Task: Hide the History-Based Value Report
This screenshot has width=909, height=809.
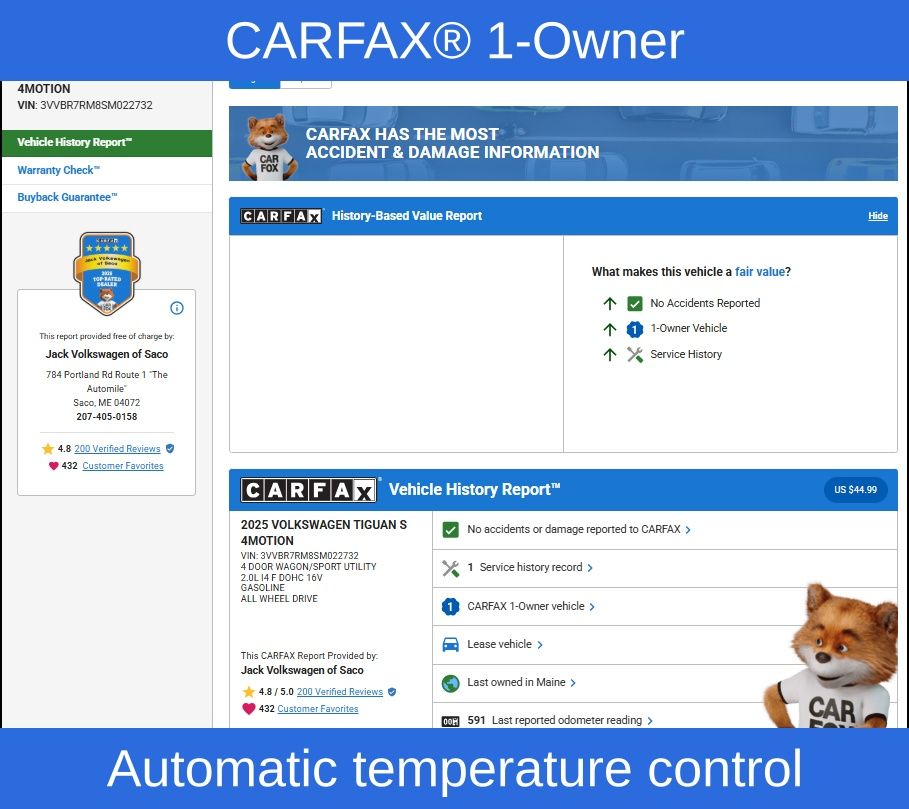Action: click(877, 216)
